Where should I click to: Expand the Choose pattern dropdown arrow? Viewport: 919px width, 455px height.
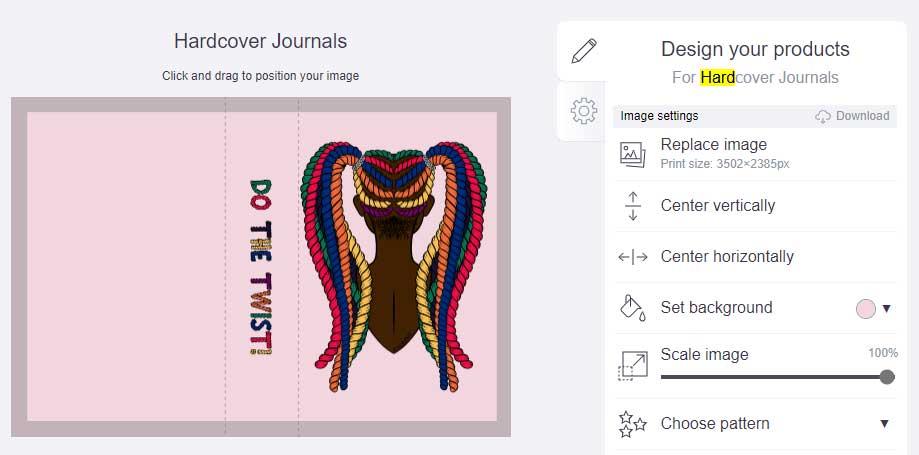coord(885,424)
